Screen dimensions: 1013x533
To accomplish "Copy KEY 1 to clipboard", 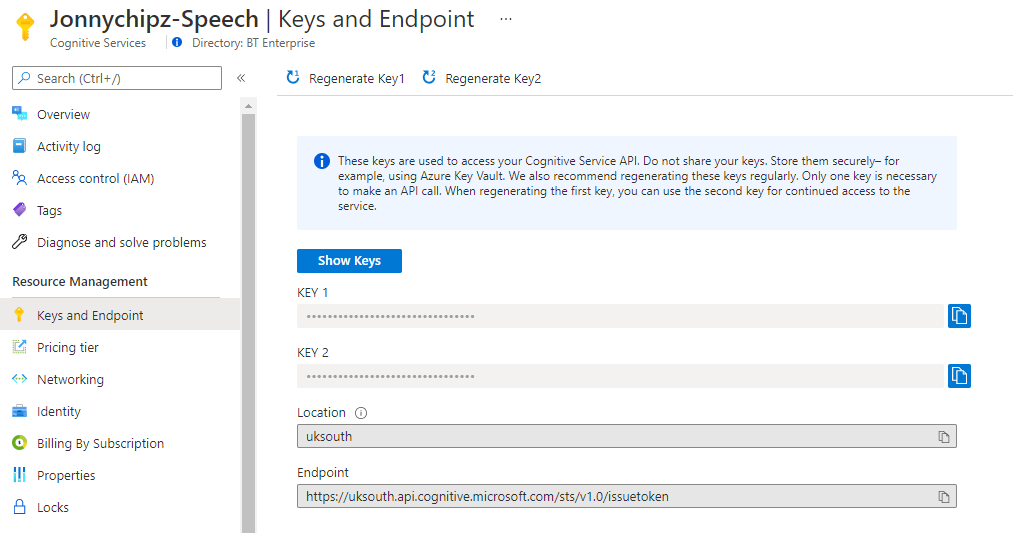I will click(x=959, y=316).
